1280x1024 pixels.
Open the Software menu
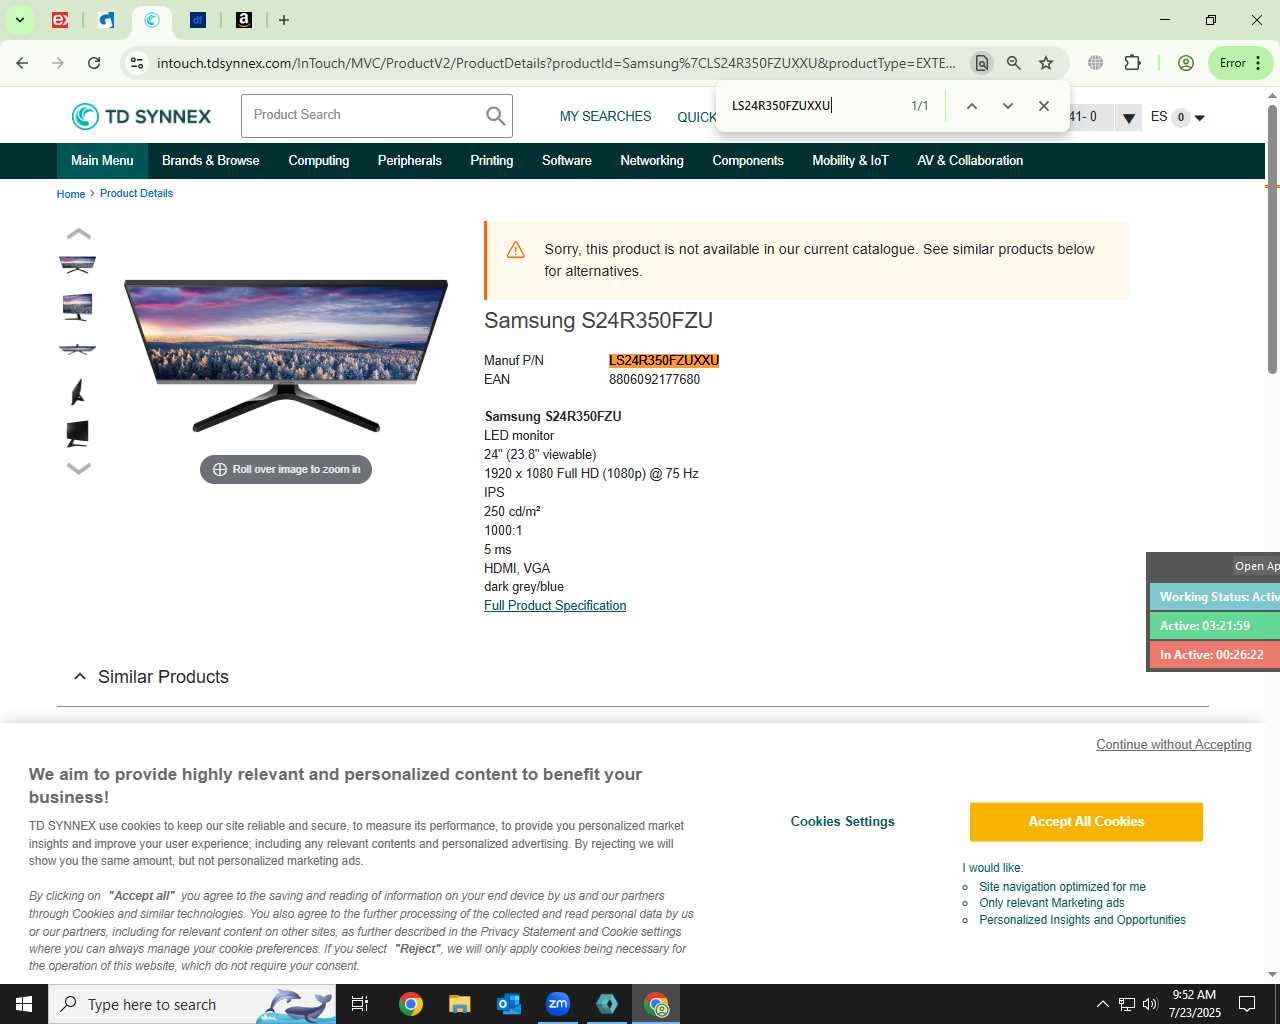click(x=567, y=161)
